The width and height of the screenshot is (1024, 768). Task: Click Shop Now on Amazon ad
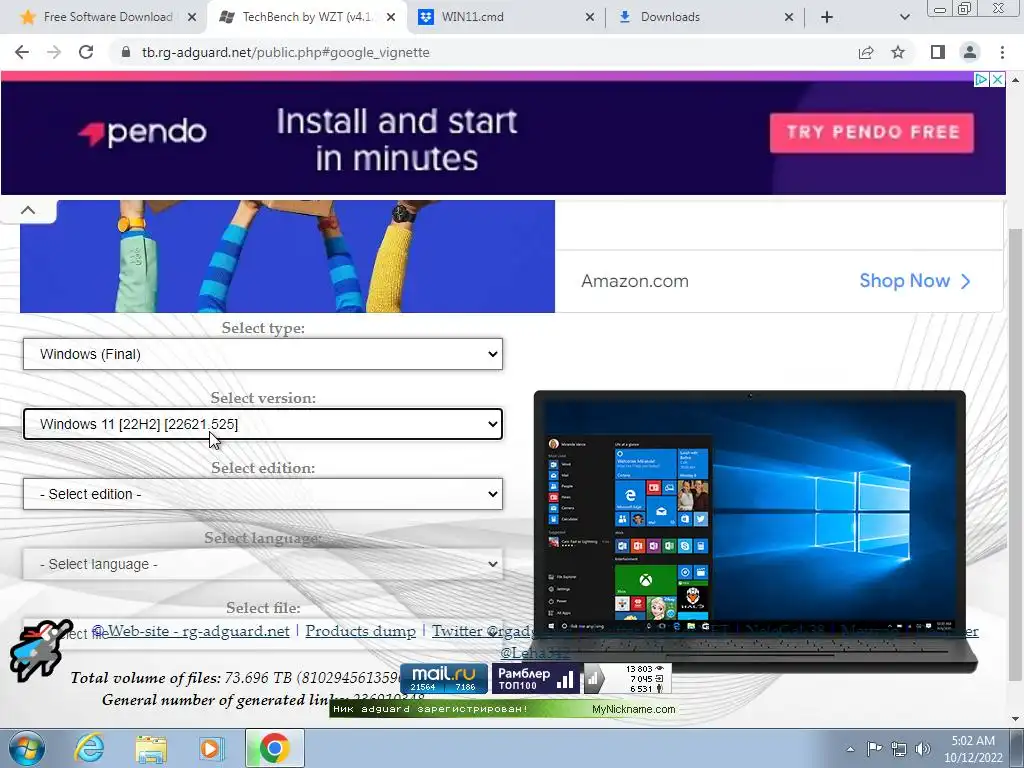tap(915, 281)
